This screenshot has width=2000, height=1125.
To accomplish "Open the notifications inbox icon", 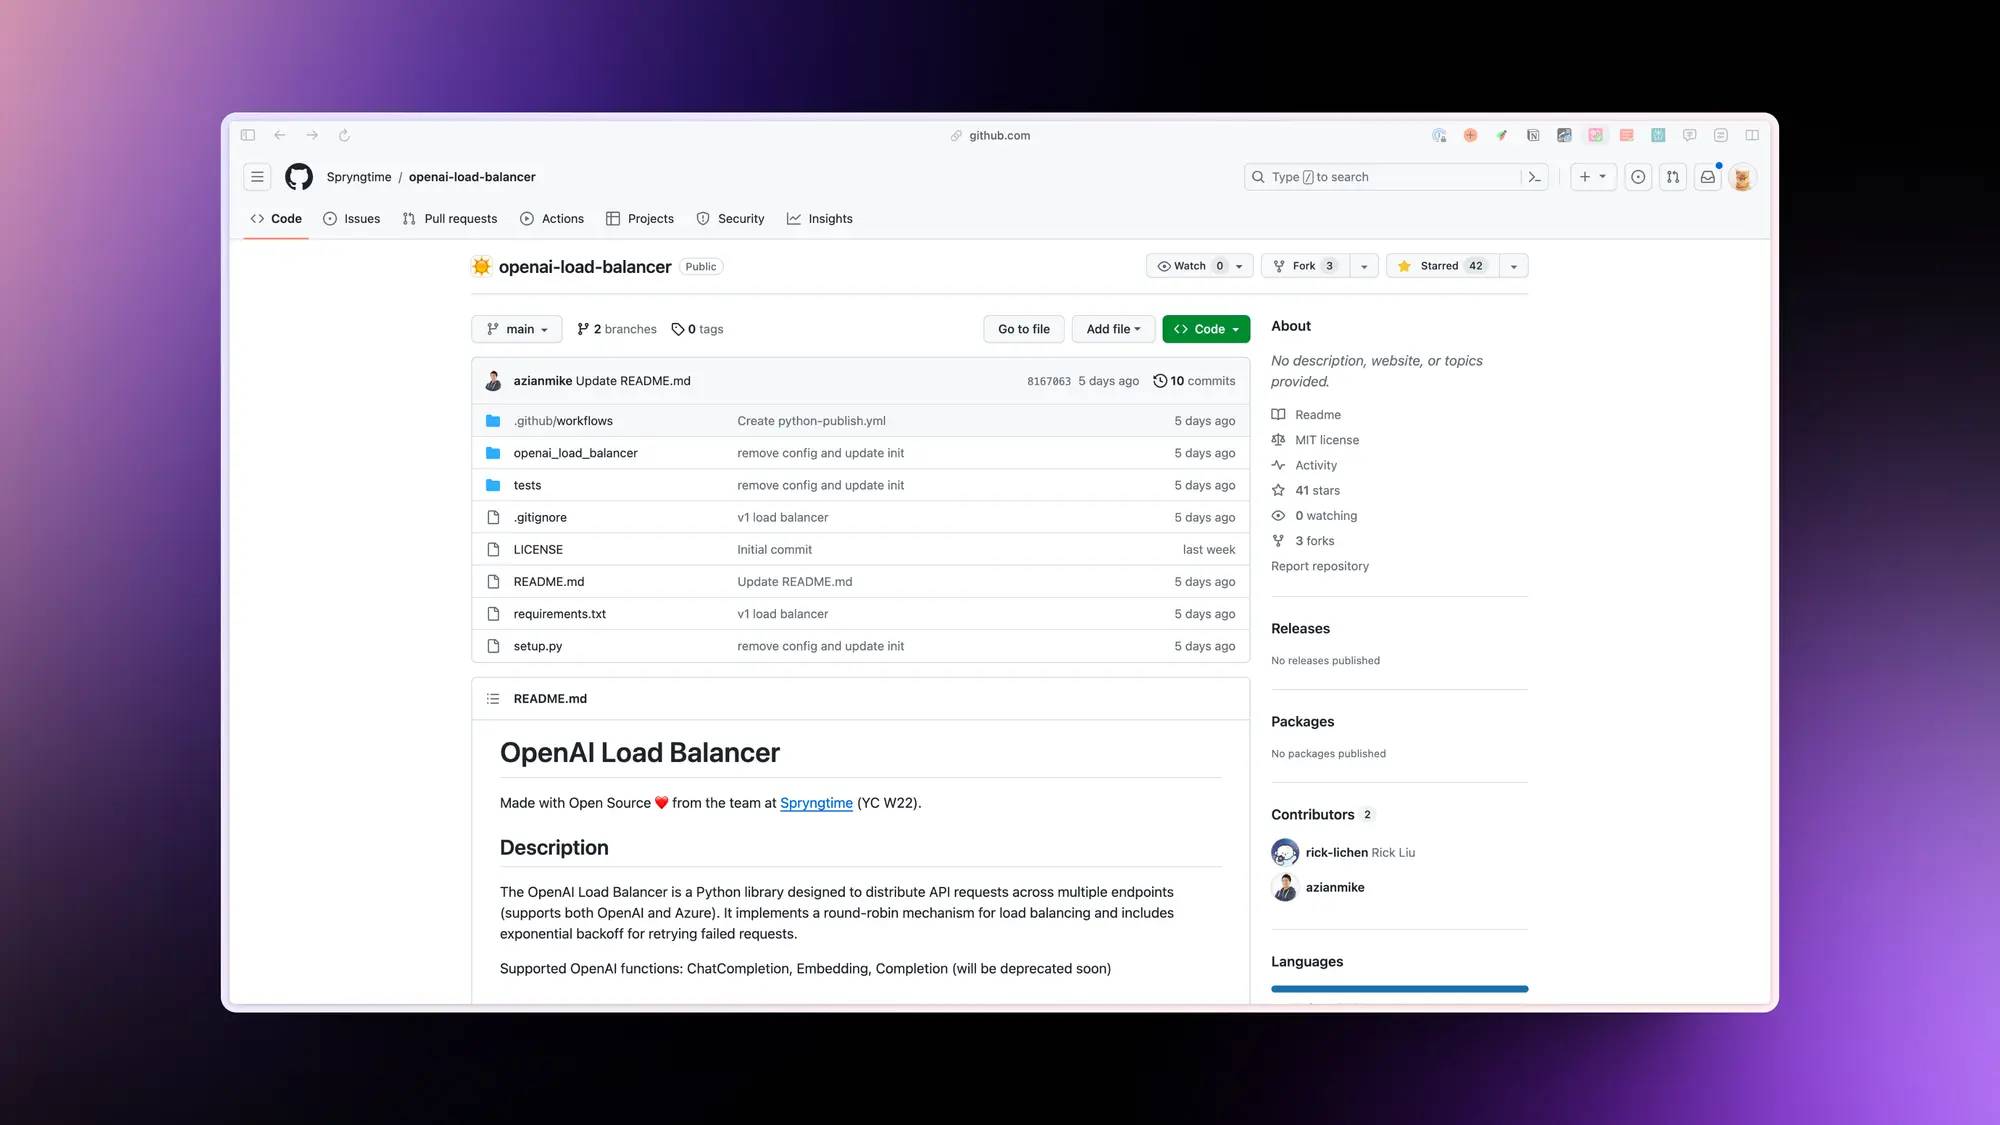I will (x=1708, y=177).
